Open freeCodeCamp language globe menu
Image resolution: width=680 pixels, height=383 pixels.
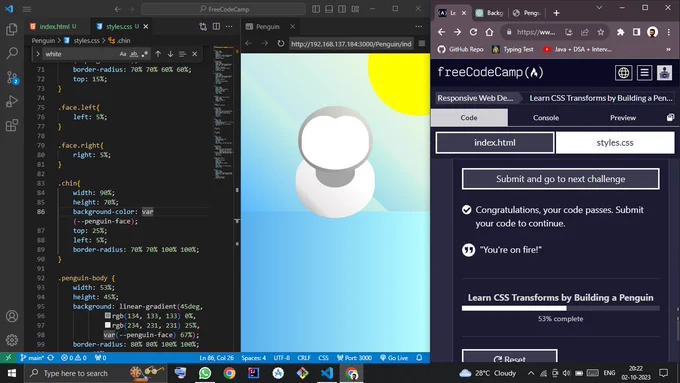(623, 72)
